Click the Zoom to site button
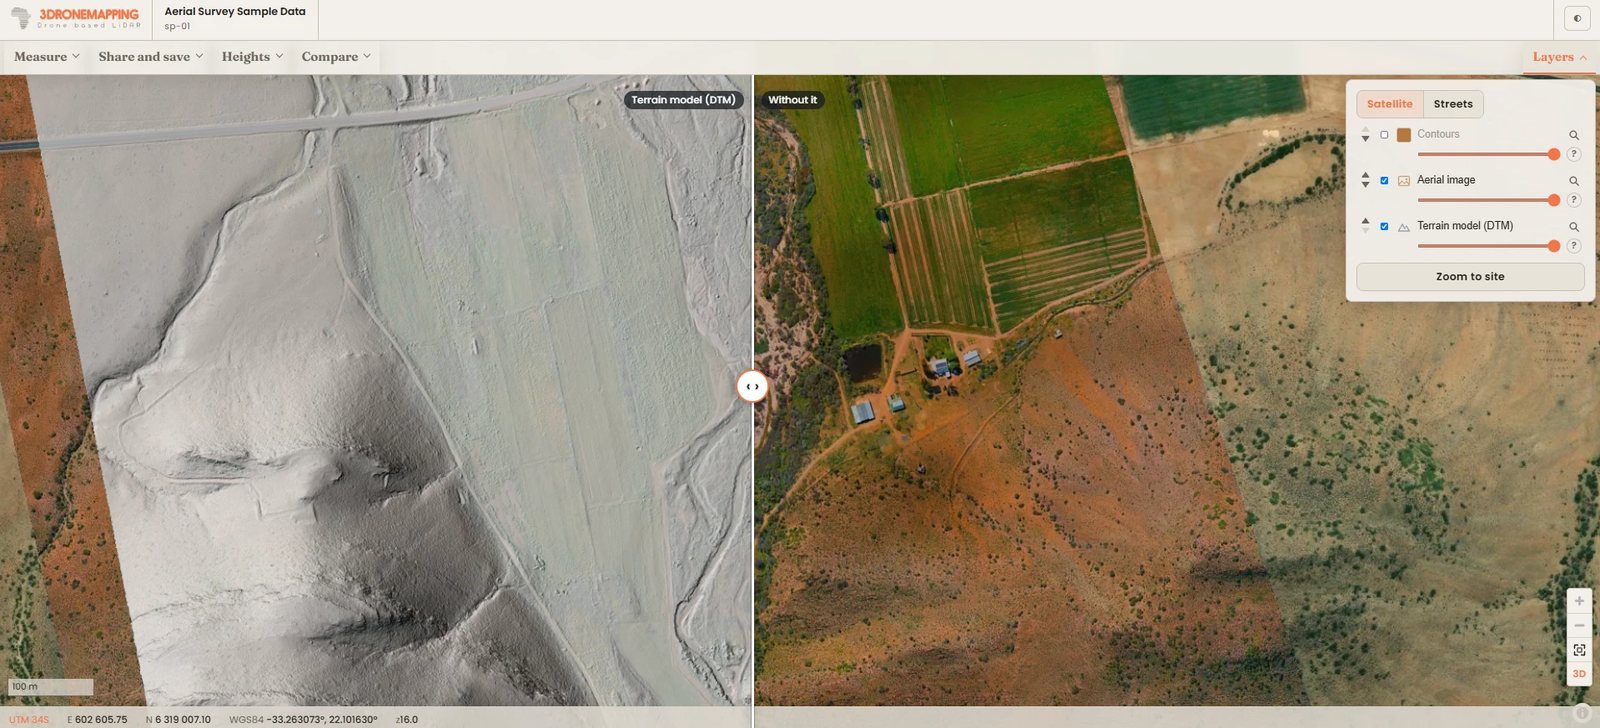 tap(1470, 277)
